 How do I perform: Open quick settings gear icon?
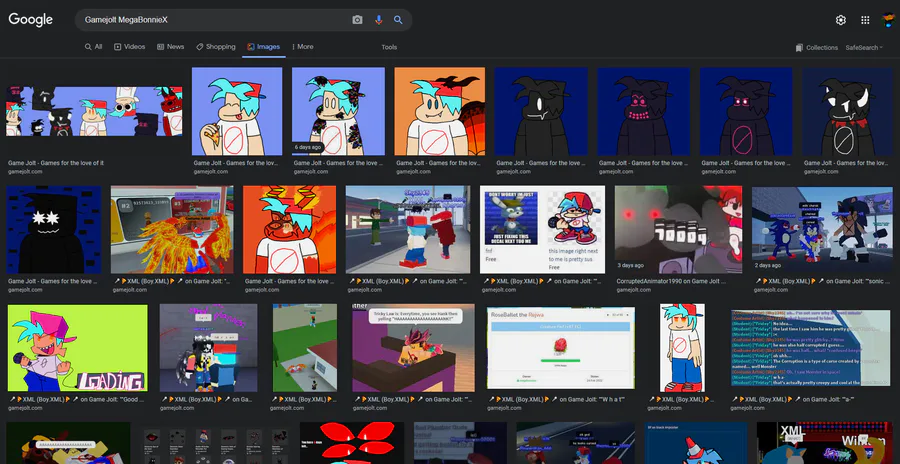[841, 20]
